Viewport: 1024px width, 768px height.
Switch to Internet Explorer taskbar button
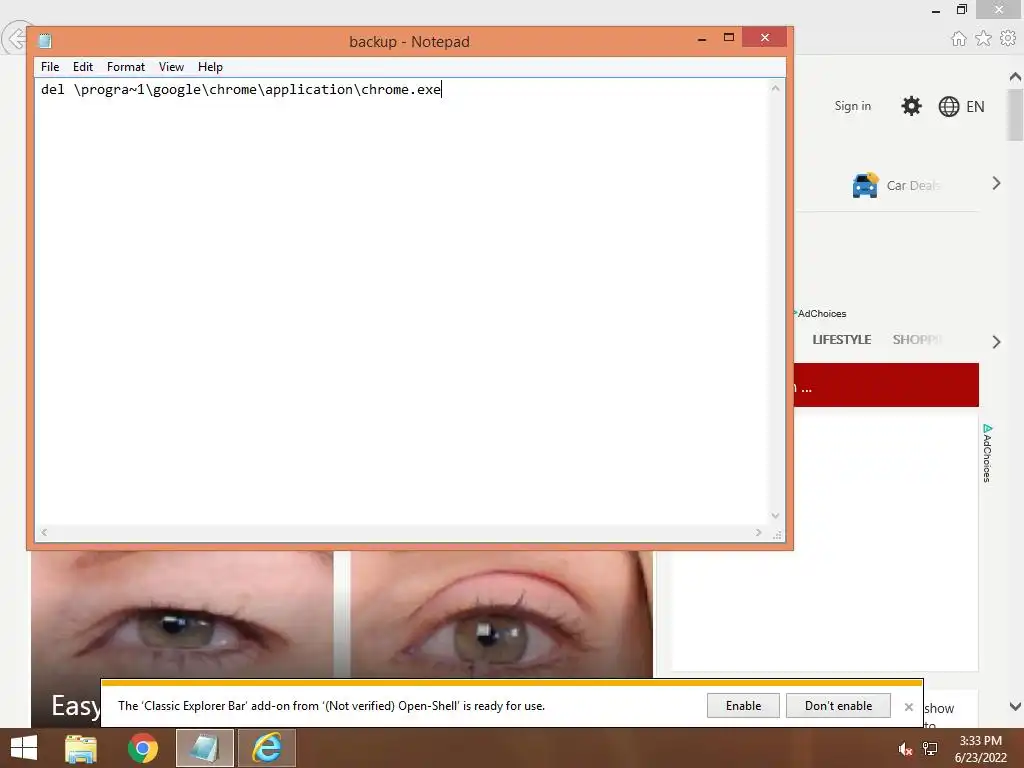click(267, 748)
